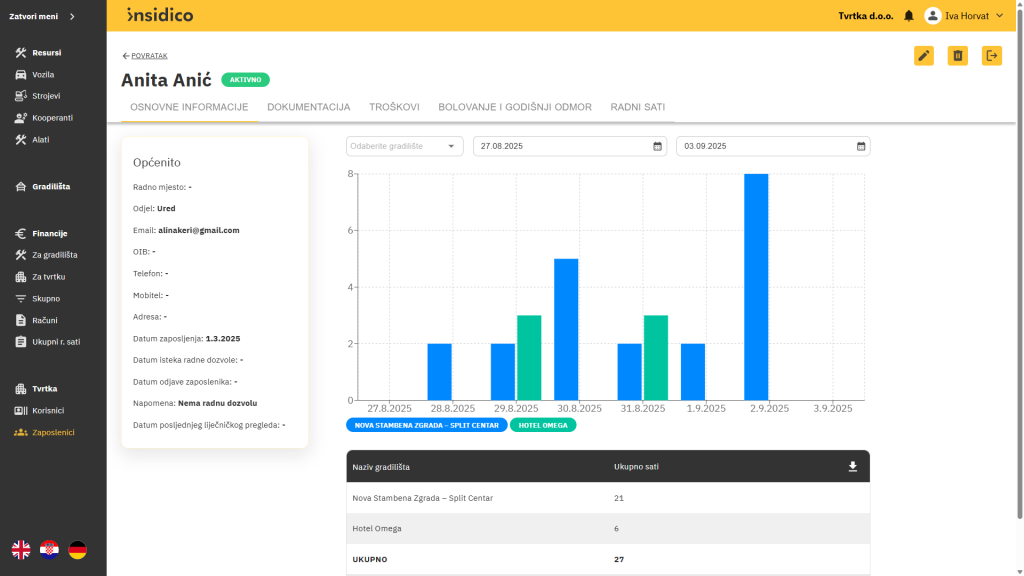
Task: Switch to the Troškovi tab
Action: (x=394, y=107)
